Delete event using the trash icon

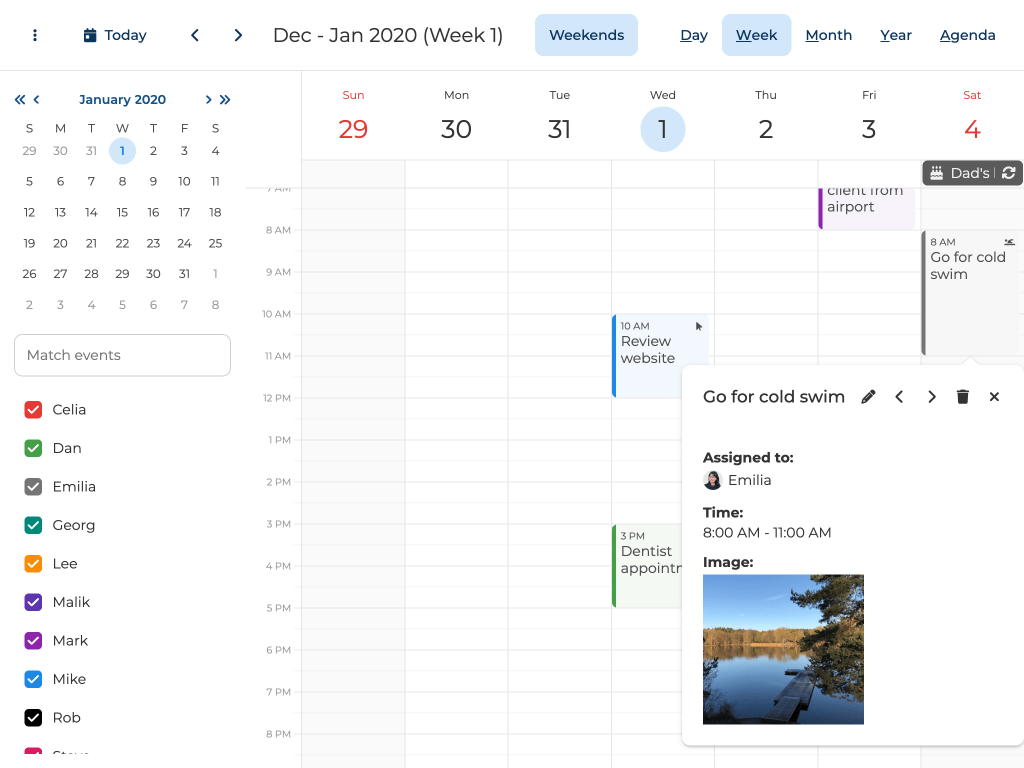click(x=962, y=397)
